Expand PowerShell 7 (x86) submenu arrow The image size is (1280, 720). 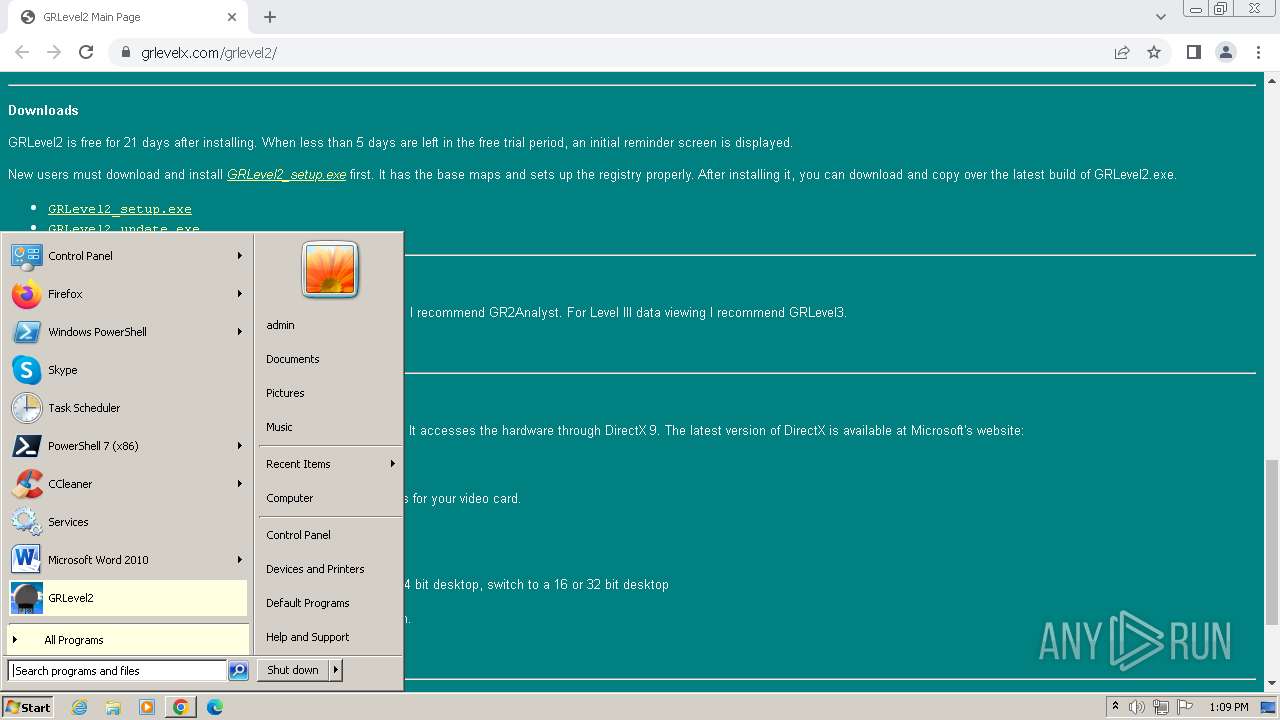coord(240,446)
